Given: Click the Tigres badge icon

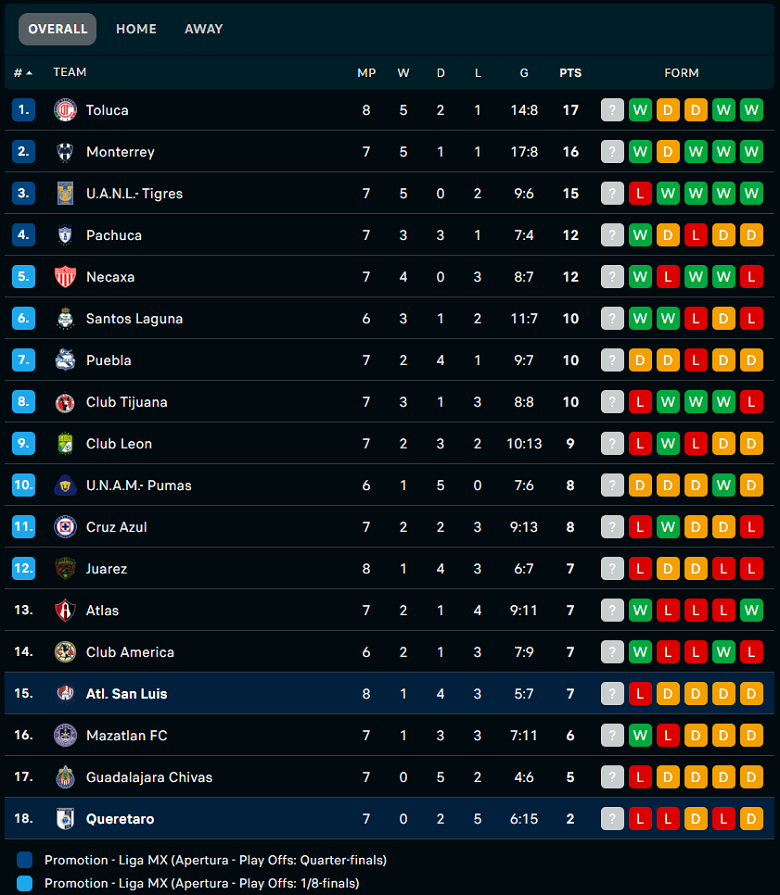Looking at the screenshot, I should pyautogui.click(x=65, y=193).
